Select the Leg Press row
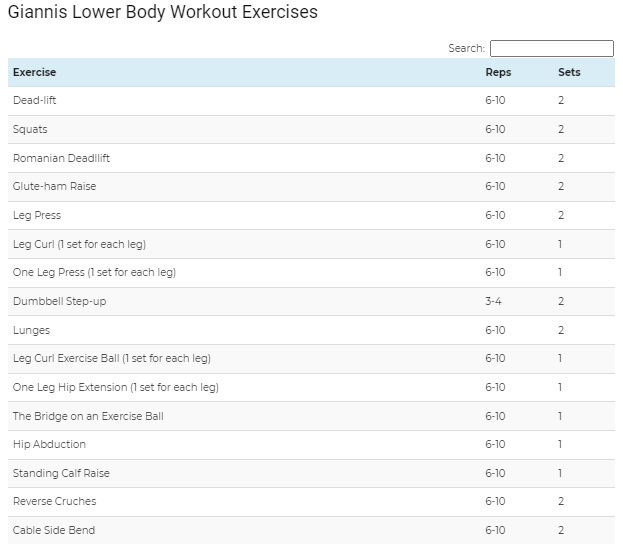Image resolution: width=623 pixels, height=551 pixels. [311, 215]
